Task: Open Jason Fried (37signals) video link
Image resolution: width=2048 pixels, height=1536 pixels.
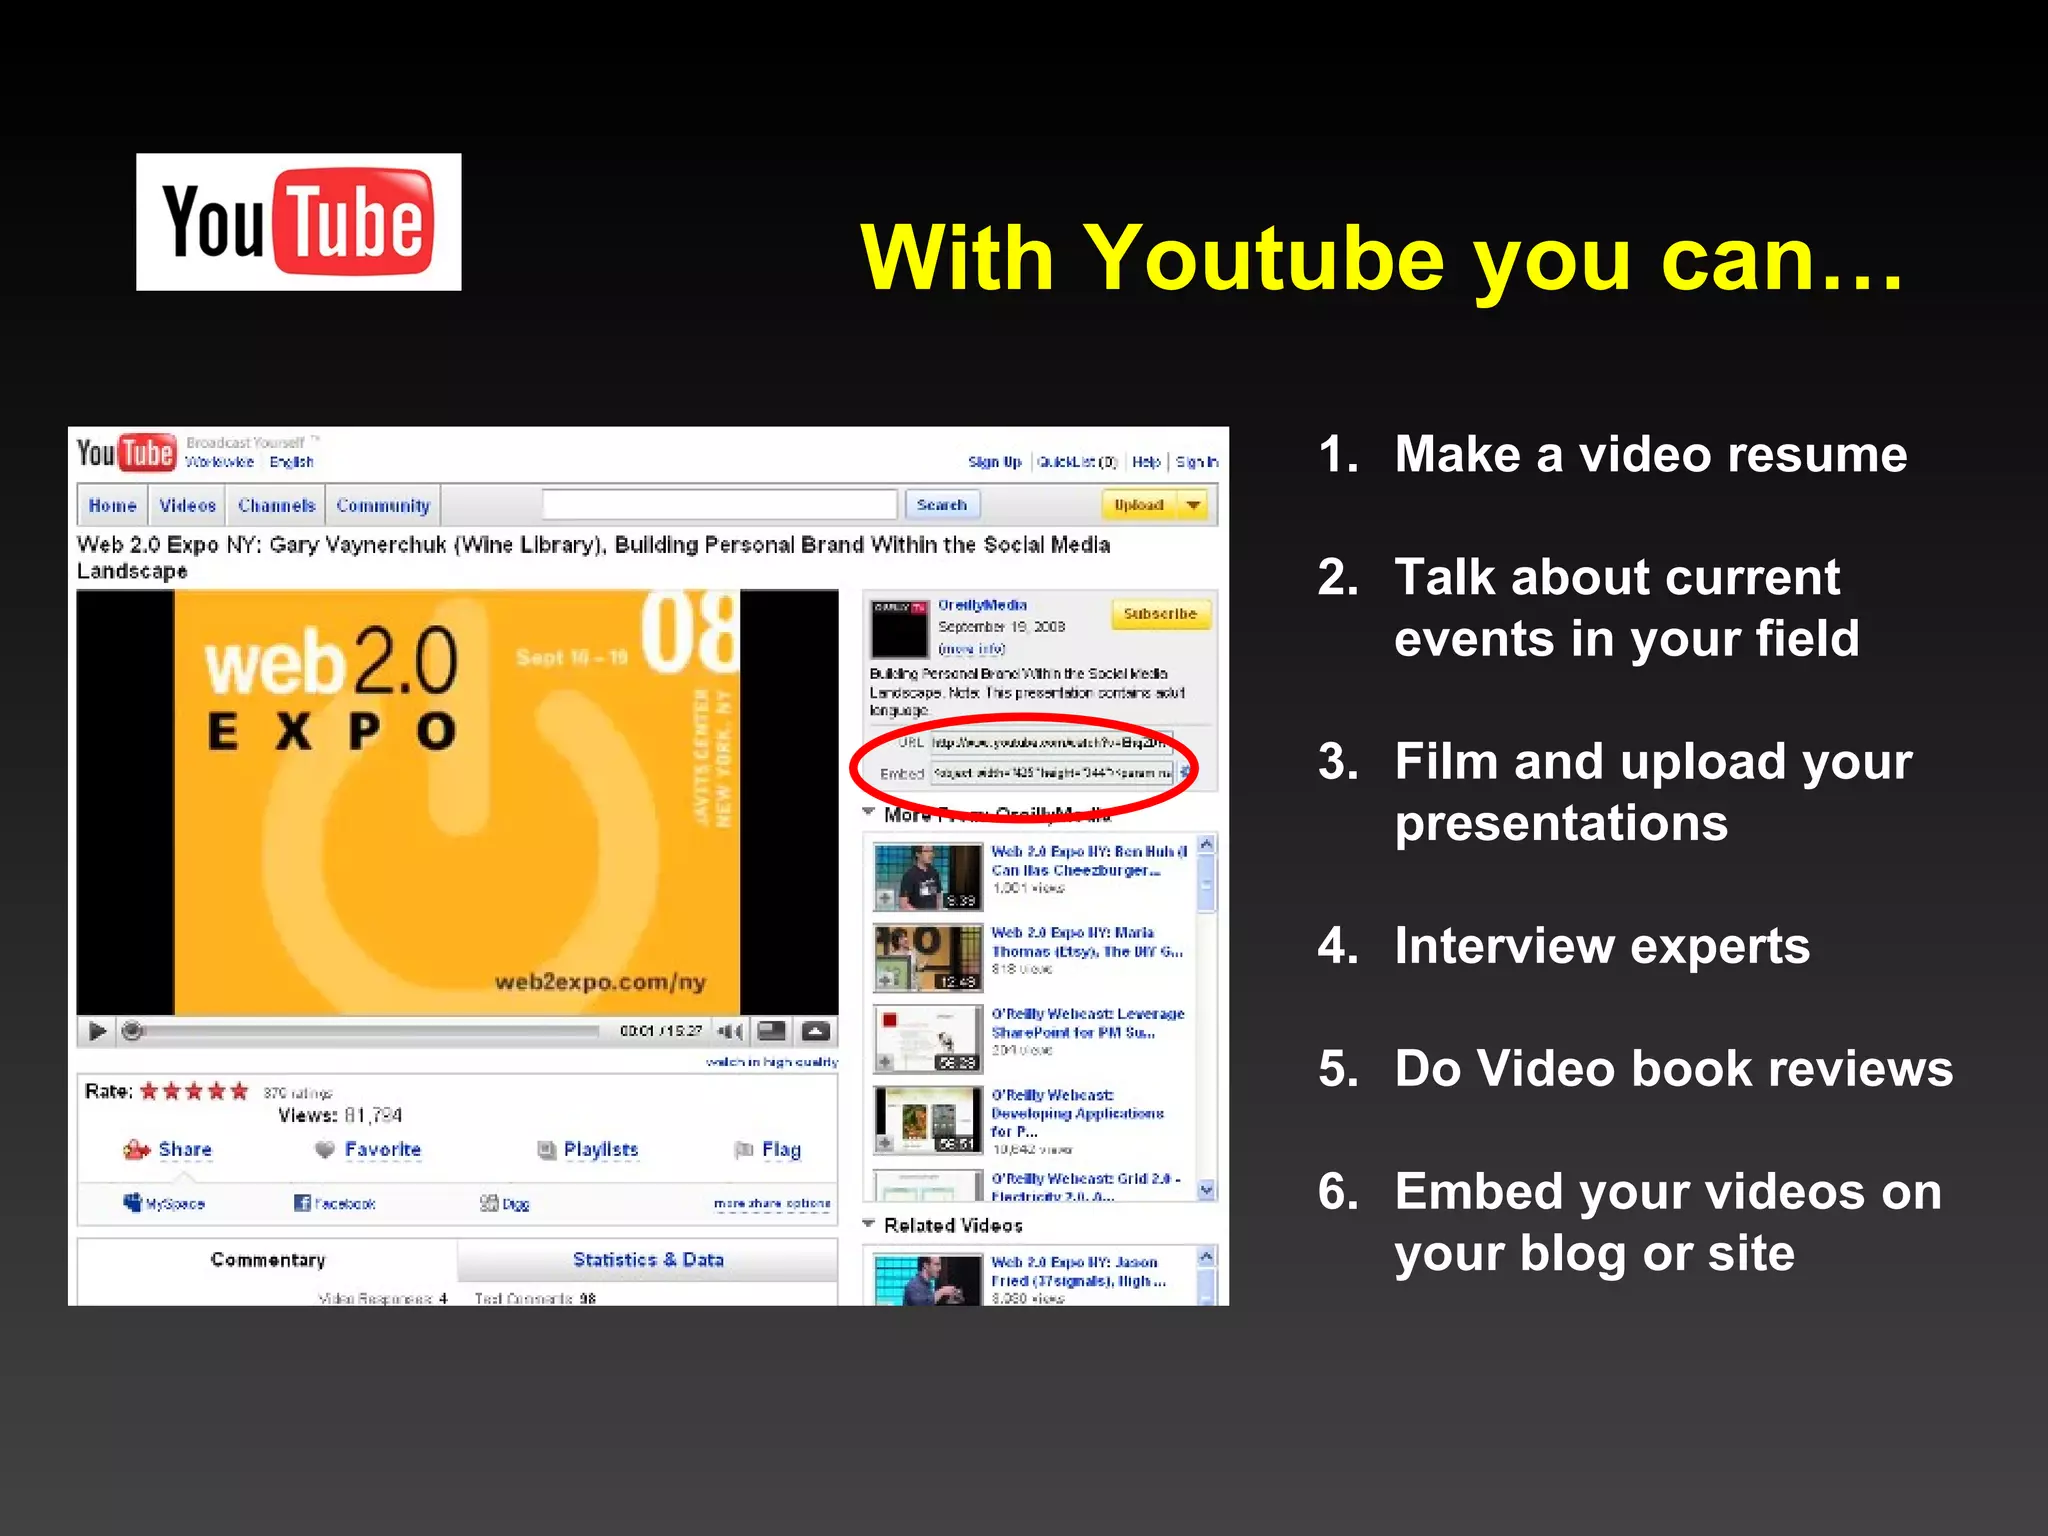Action: point(1078,1271)
